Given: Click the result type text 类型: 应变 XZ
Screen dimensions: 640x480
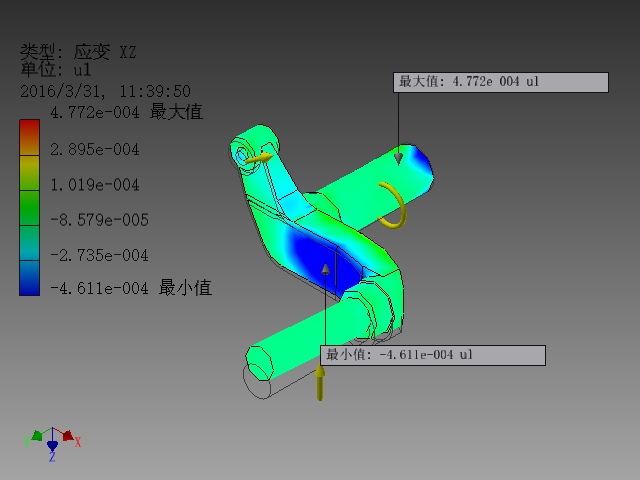Looking at the screenshot, I should pyautogui.click(x=78, y=52).
